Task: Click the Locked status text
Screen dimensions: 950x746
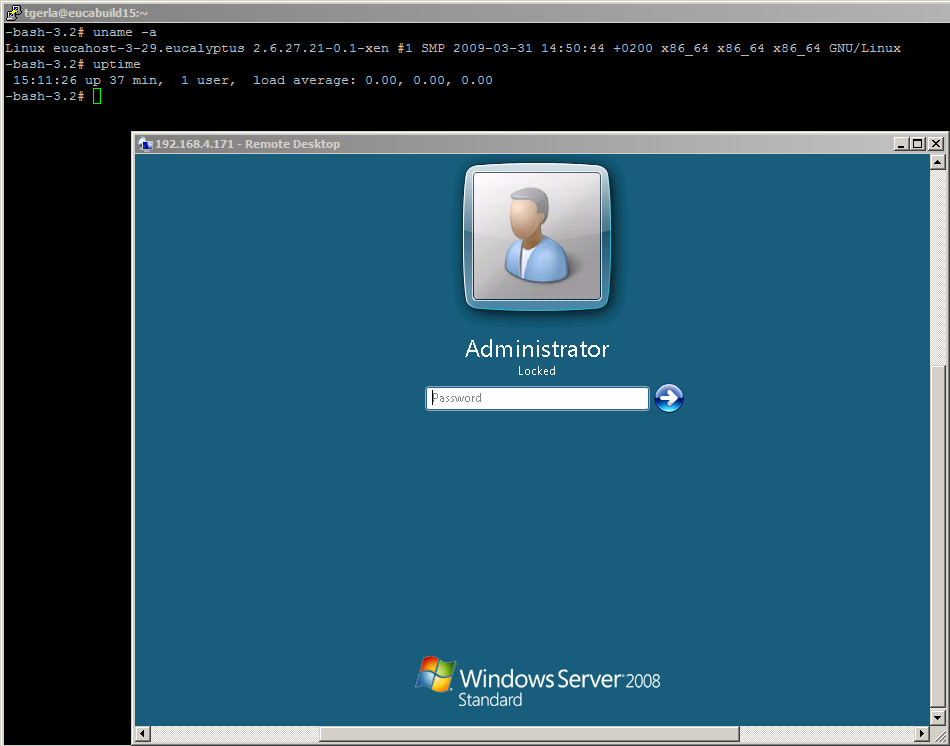Action: pyautogui.click(x=536, y=370)
